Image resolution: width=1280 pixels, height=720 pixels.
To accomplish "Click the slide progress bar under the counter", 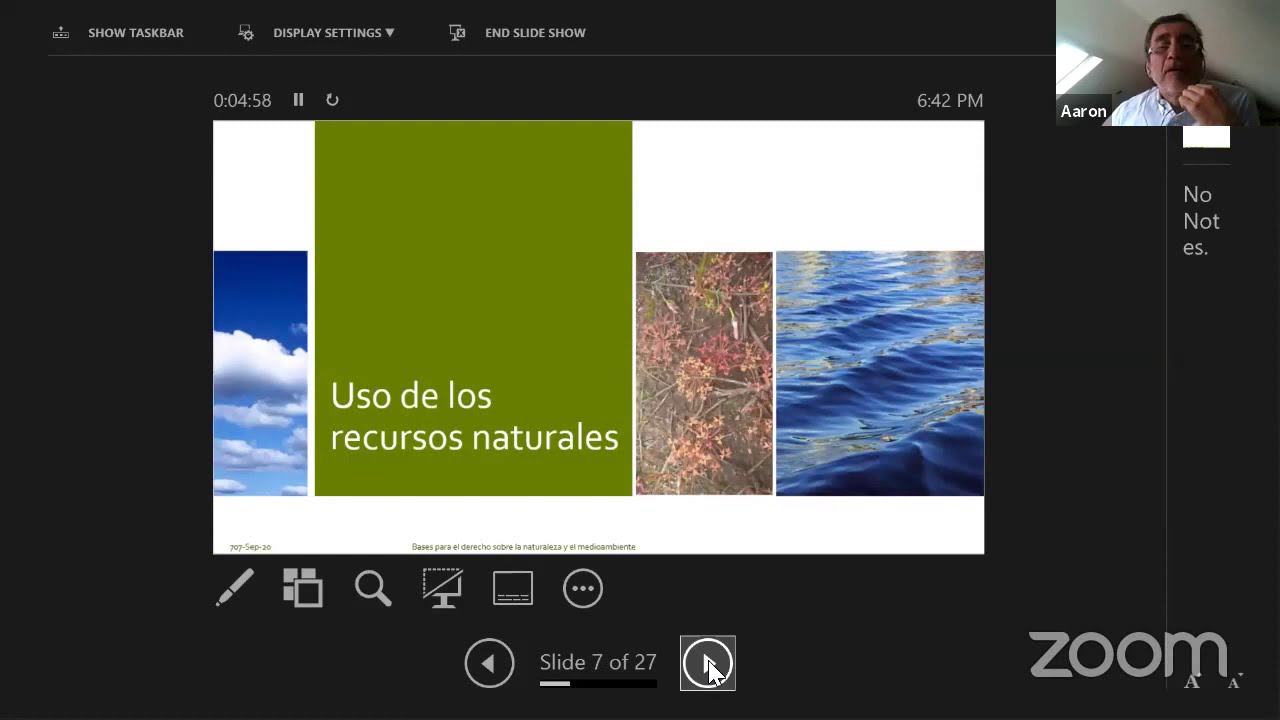I will (x=598, y=684).
